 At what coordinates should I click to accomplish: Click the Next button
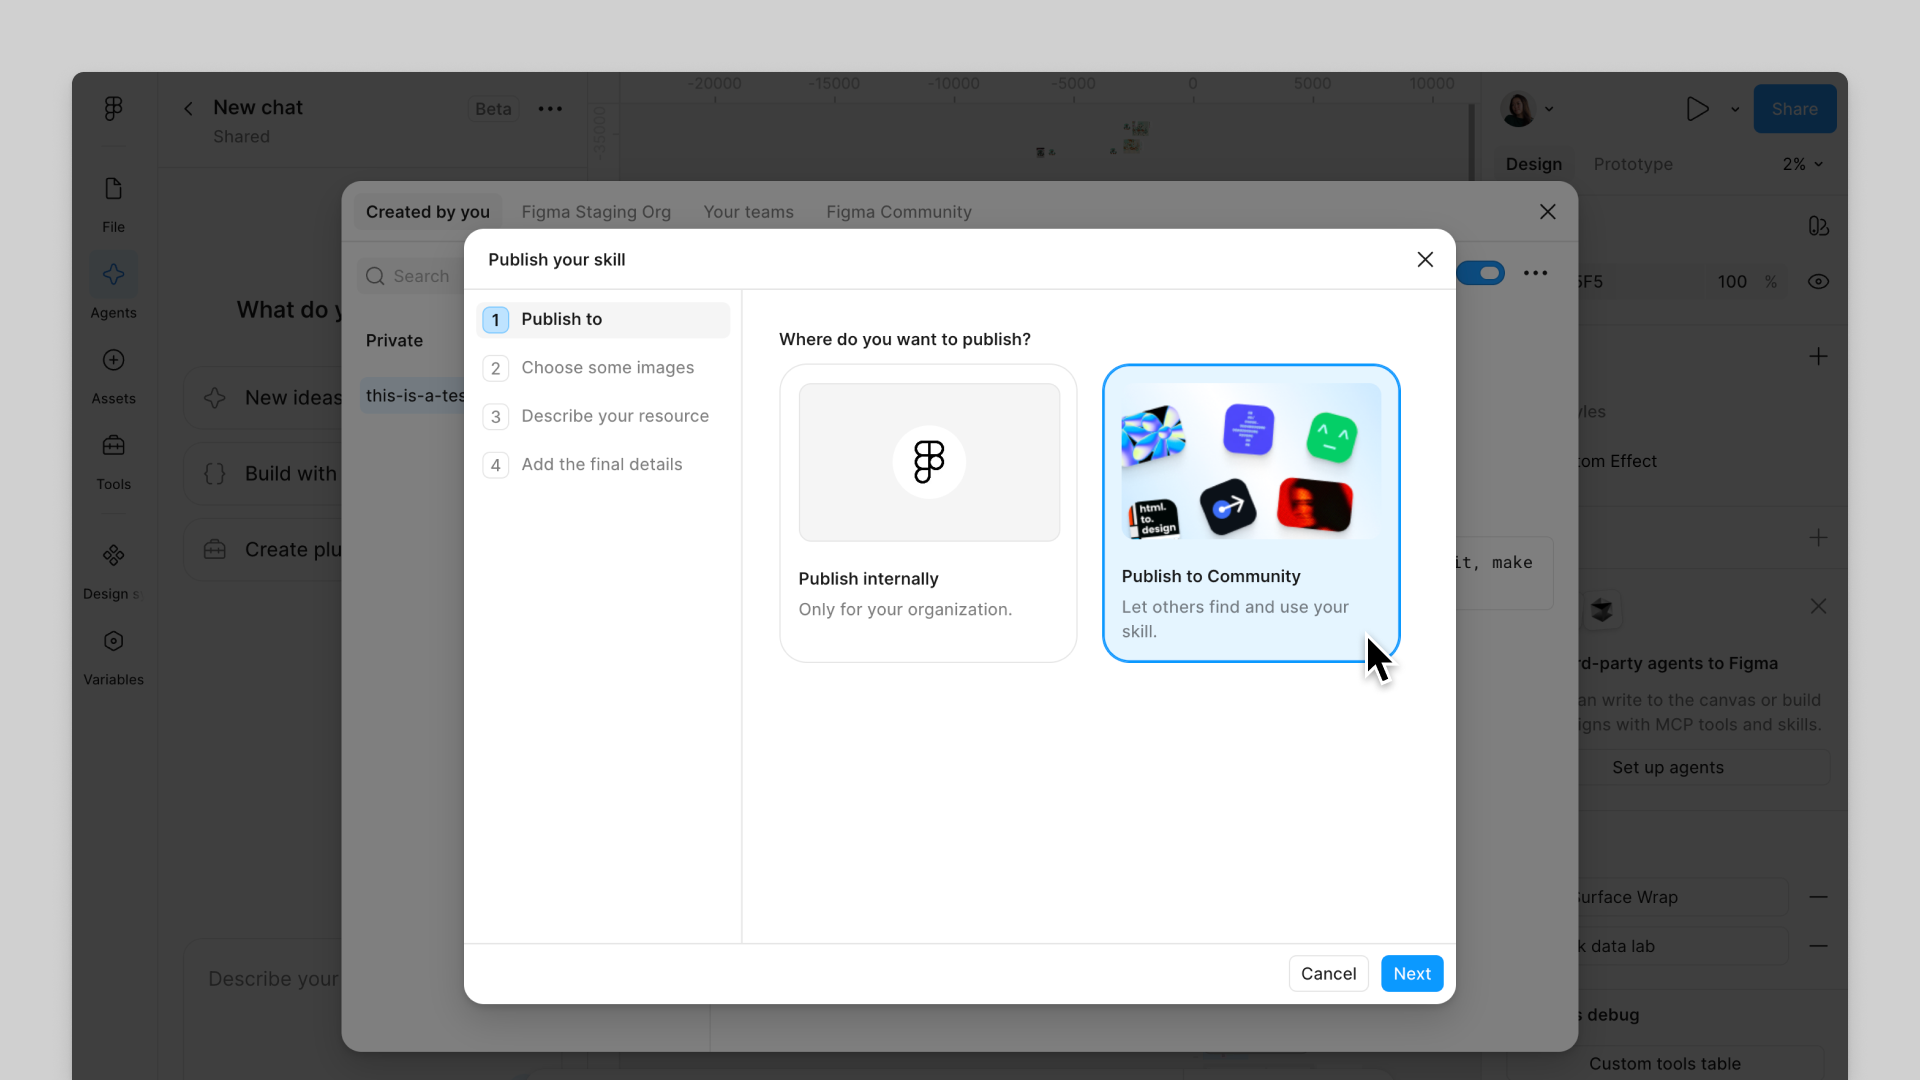[1411, 974]
